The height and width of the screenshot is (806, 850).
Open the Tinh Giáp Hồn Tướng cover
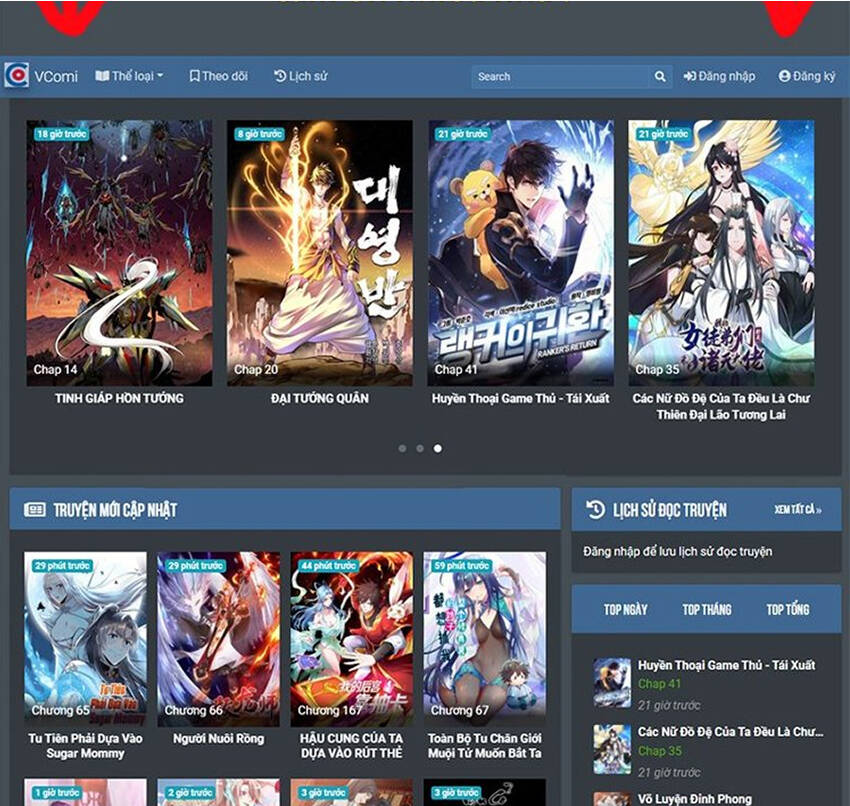pyautogui.click(x=119, y=253)
